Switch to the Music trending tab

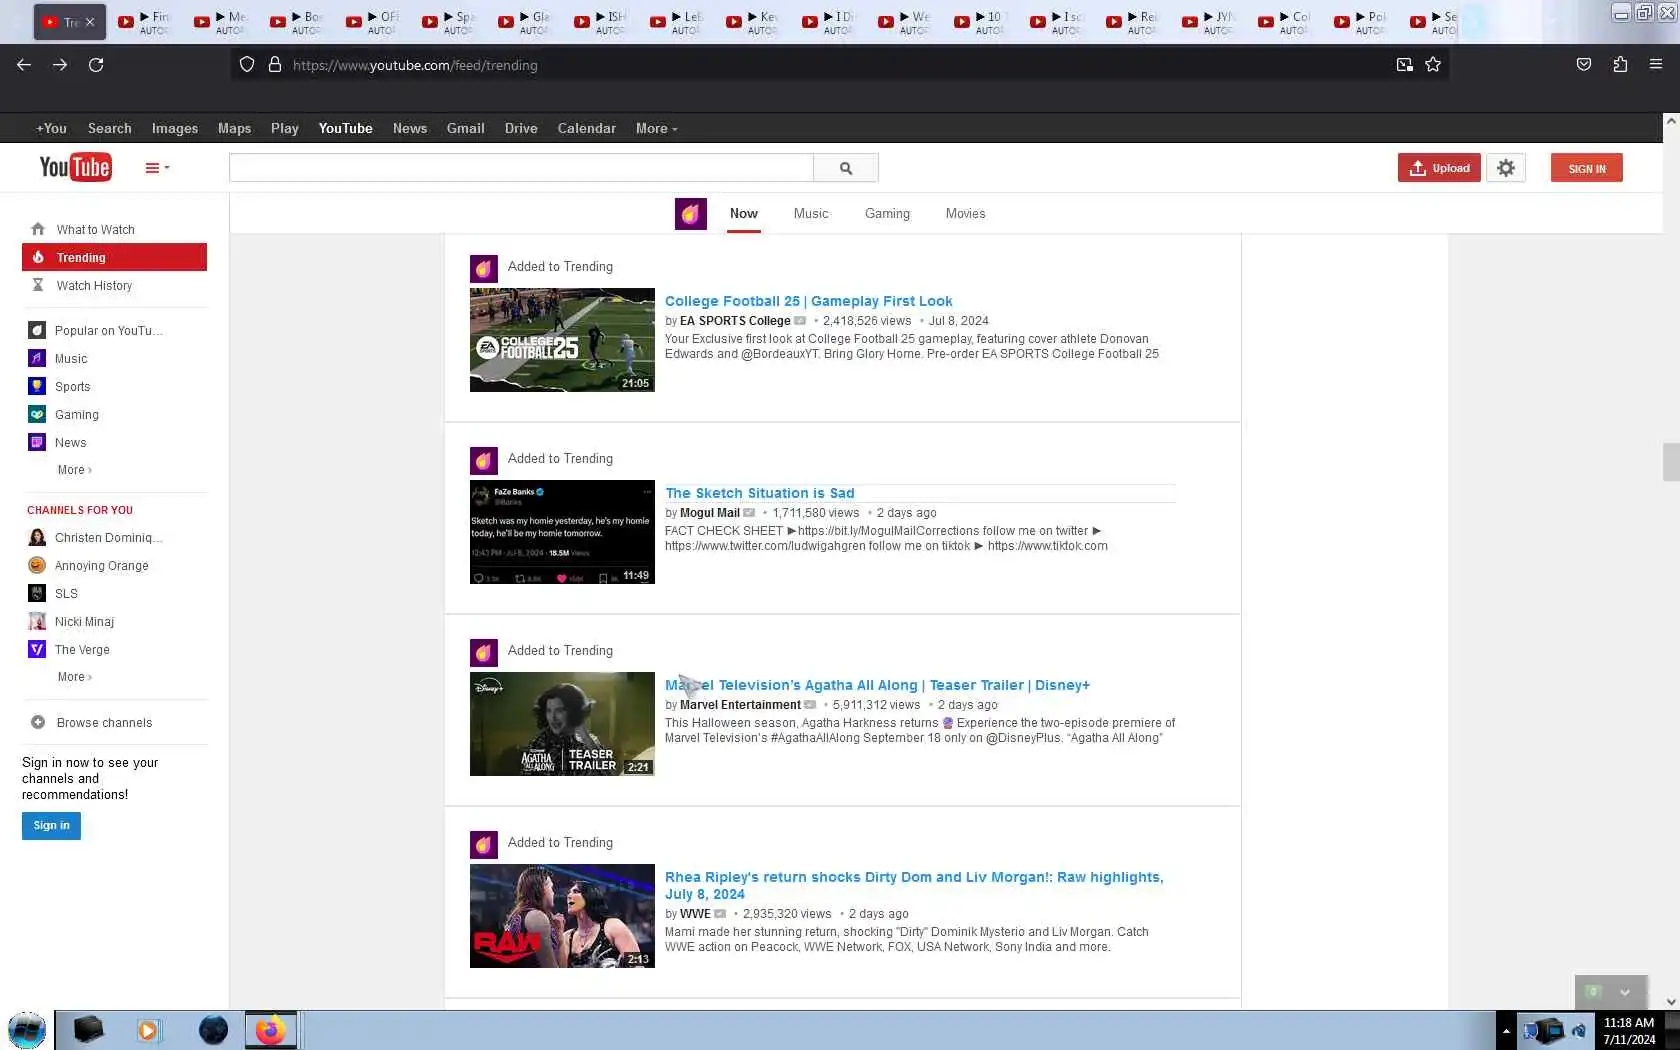(x=811, y=213)
